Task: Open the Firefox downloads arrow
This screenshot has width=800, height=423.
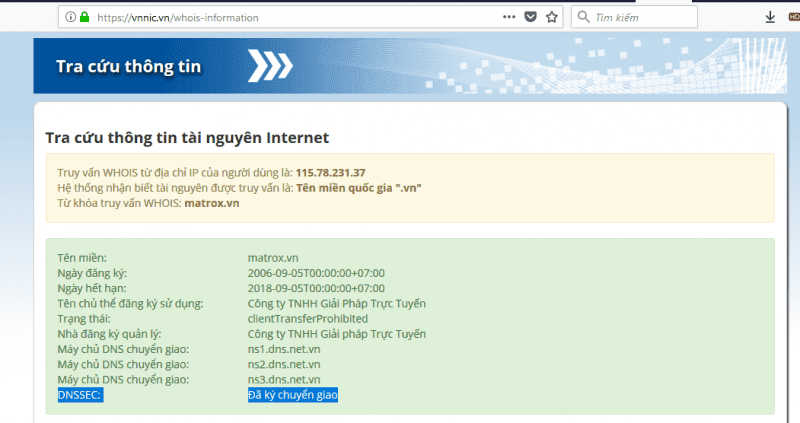Action: pyautogui.click(x=770, y=17)
